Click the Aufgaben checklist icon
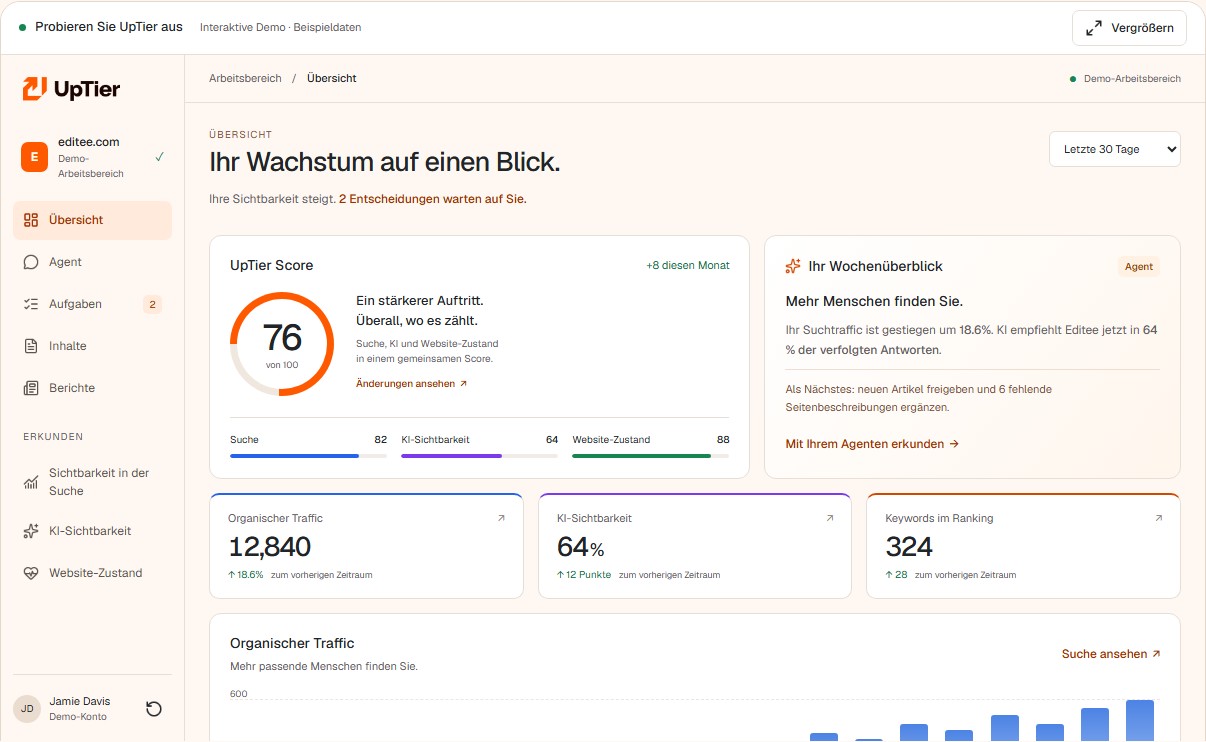Viewport: 1206px width, 742px height. pos(31,304)
